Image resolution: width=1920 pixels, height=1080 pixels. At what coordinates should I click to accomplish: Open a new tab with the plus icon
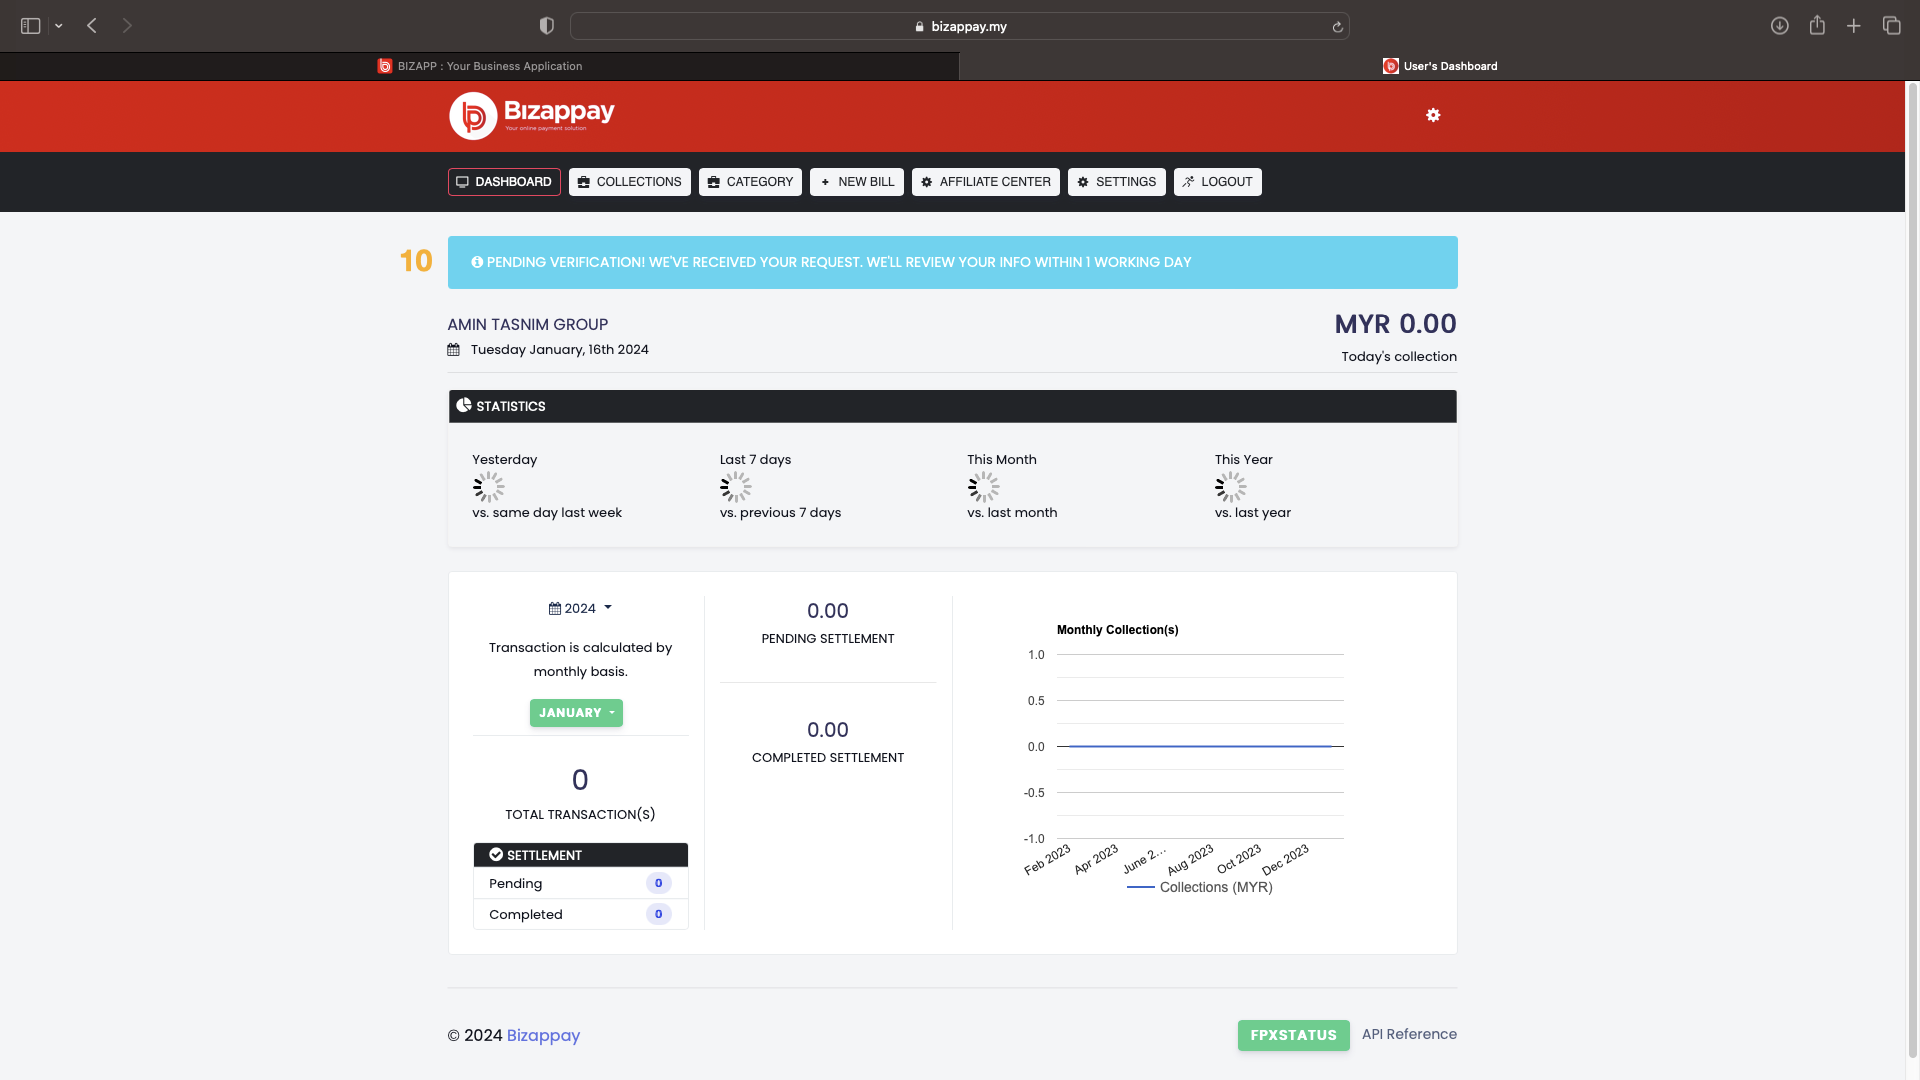point(1854,26)
